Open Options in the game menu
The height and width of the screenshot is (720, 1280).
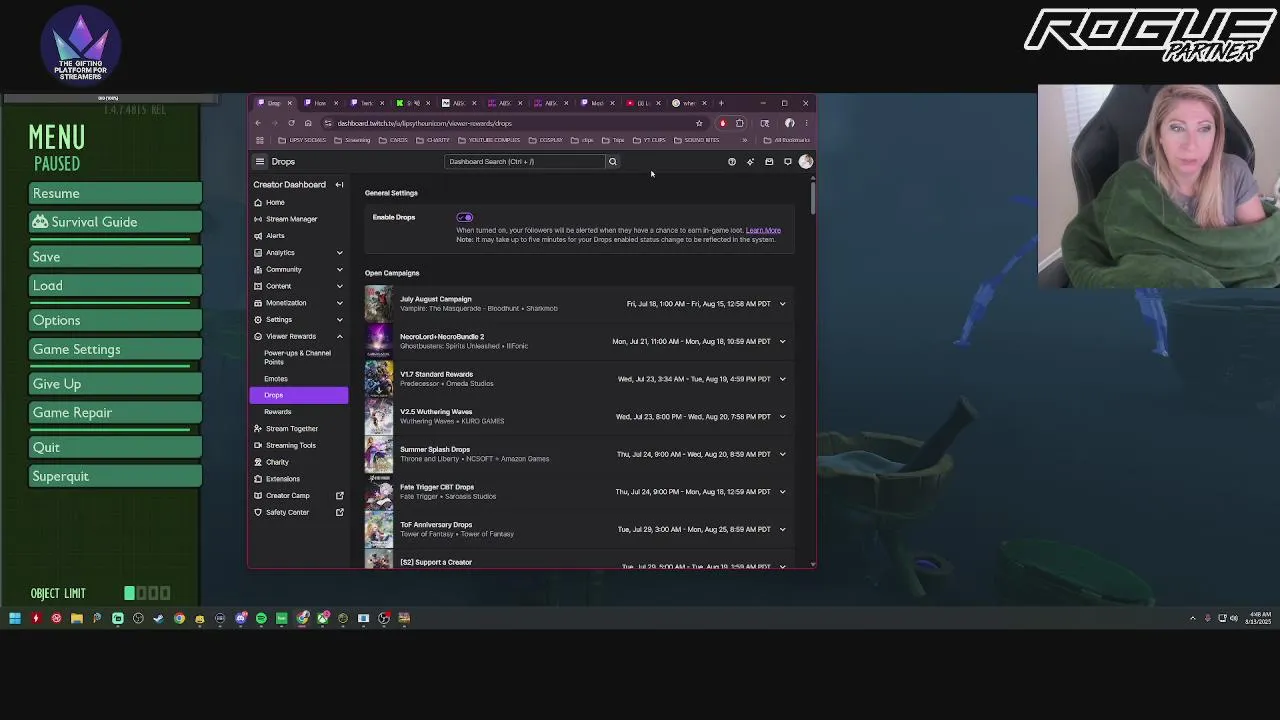click(115, 320)
